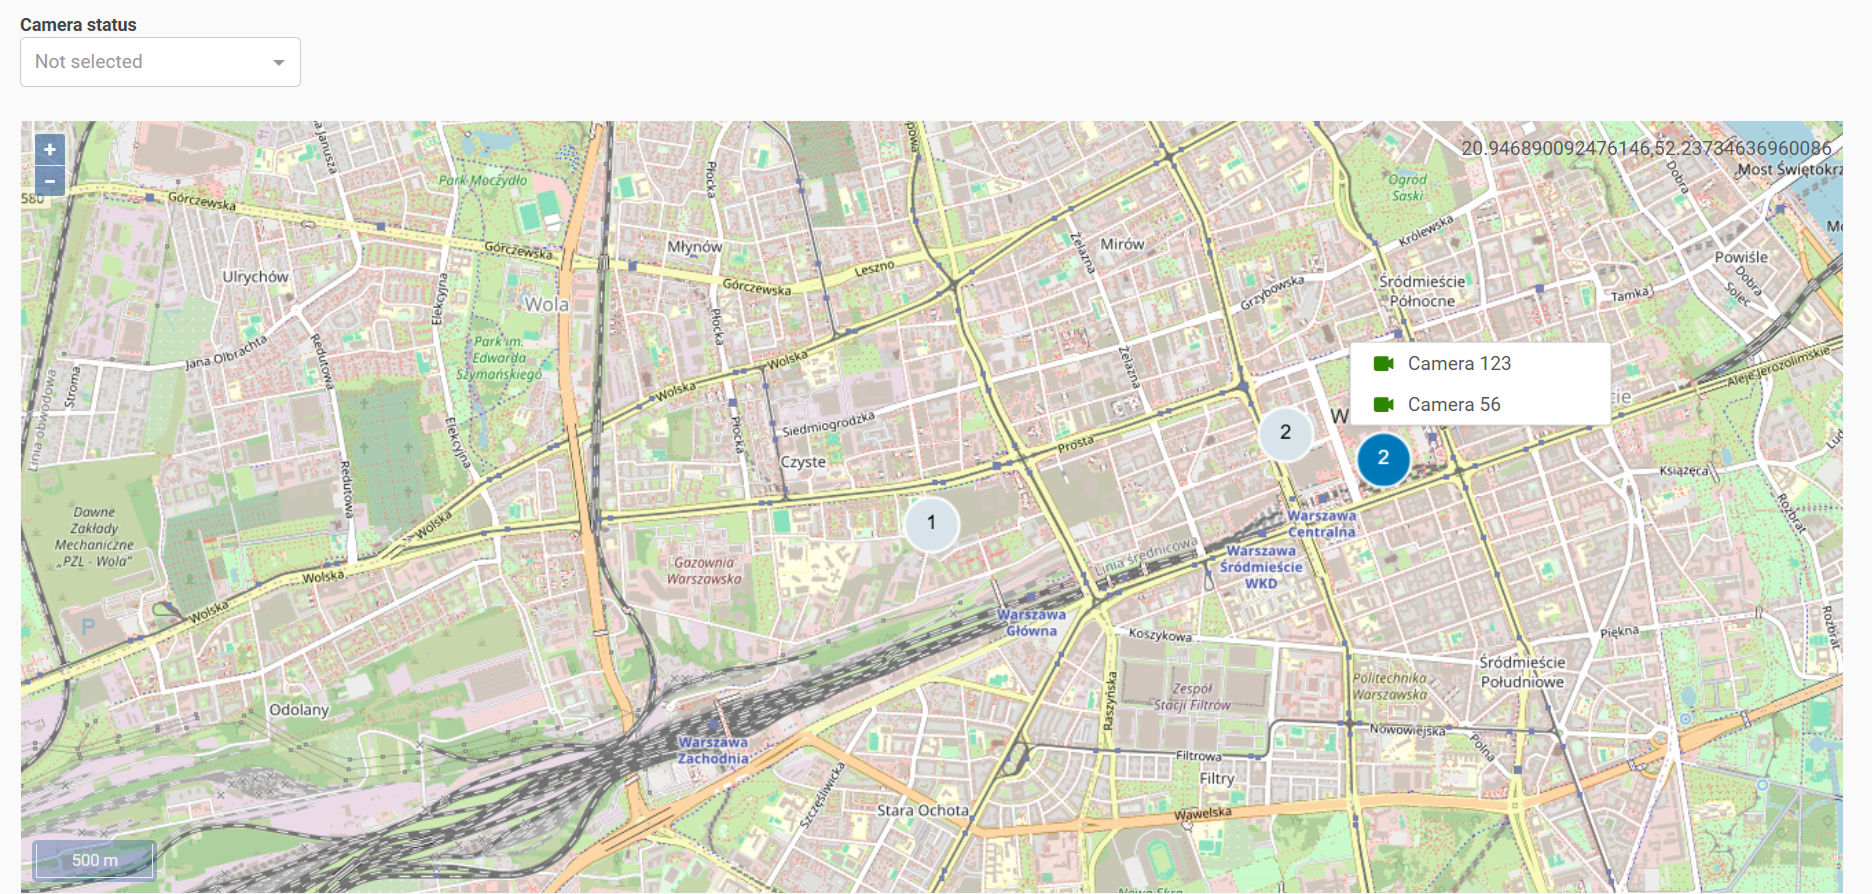Click the 500 m scale bar
1872x894 pixels.
[x=94, y=860]
